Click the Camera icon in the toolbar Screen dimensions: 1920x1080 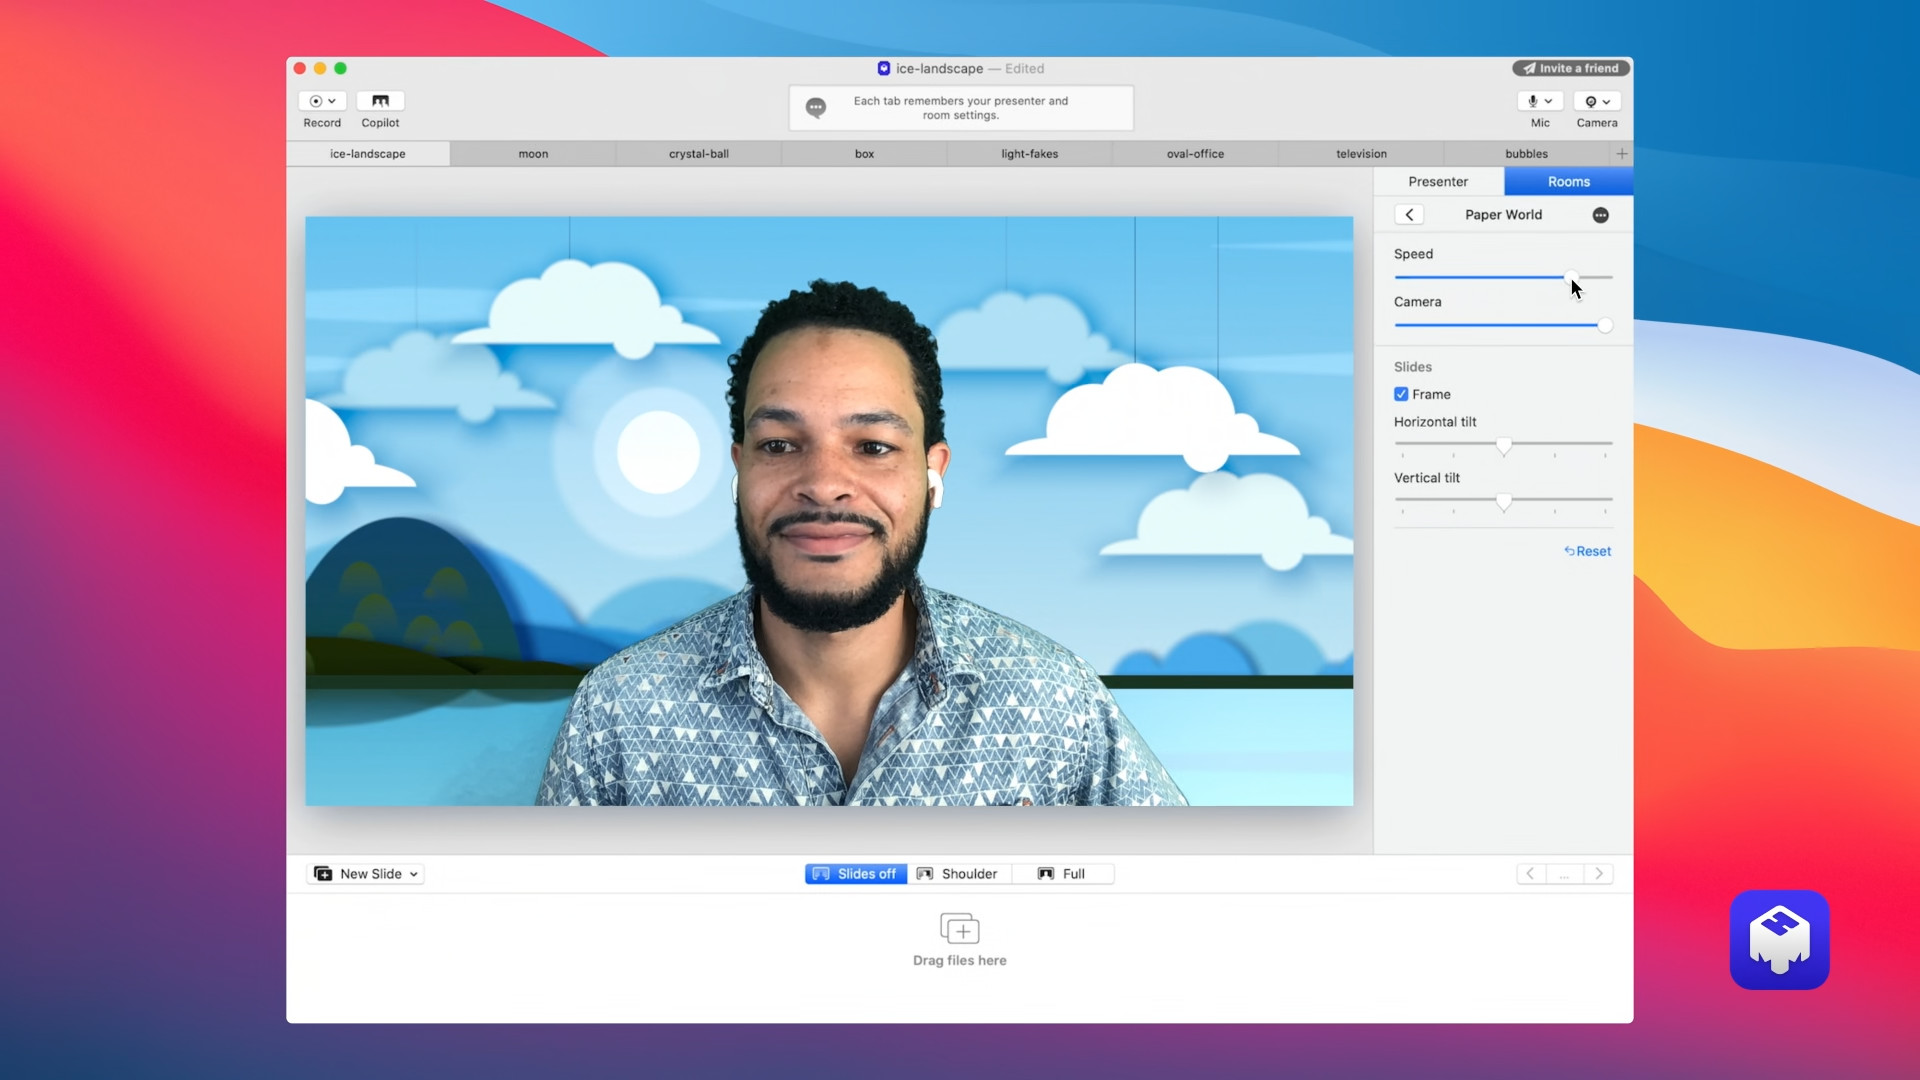point(1591,100)
